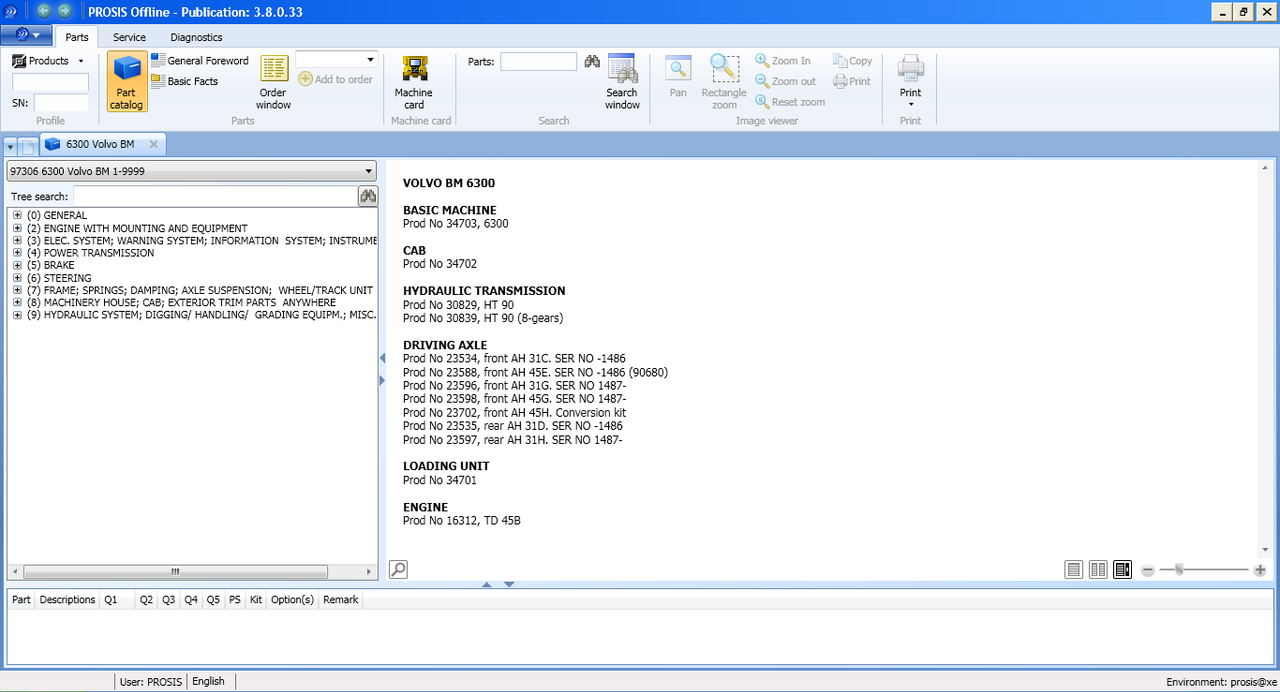The image size is (1280, 692).
Task: Switch to the Parts ribbon tab
Action: 77,37
